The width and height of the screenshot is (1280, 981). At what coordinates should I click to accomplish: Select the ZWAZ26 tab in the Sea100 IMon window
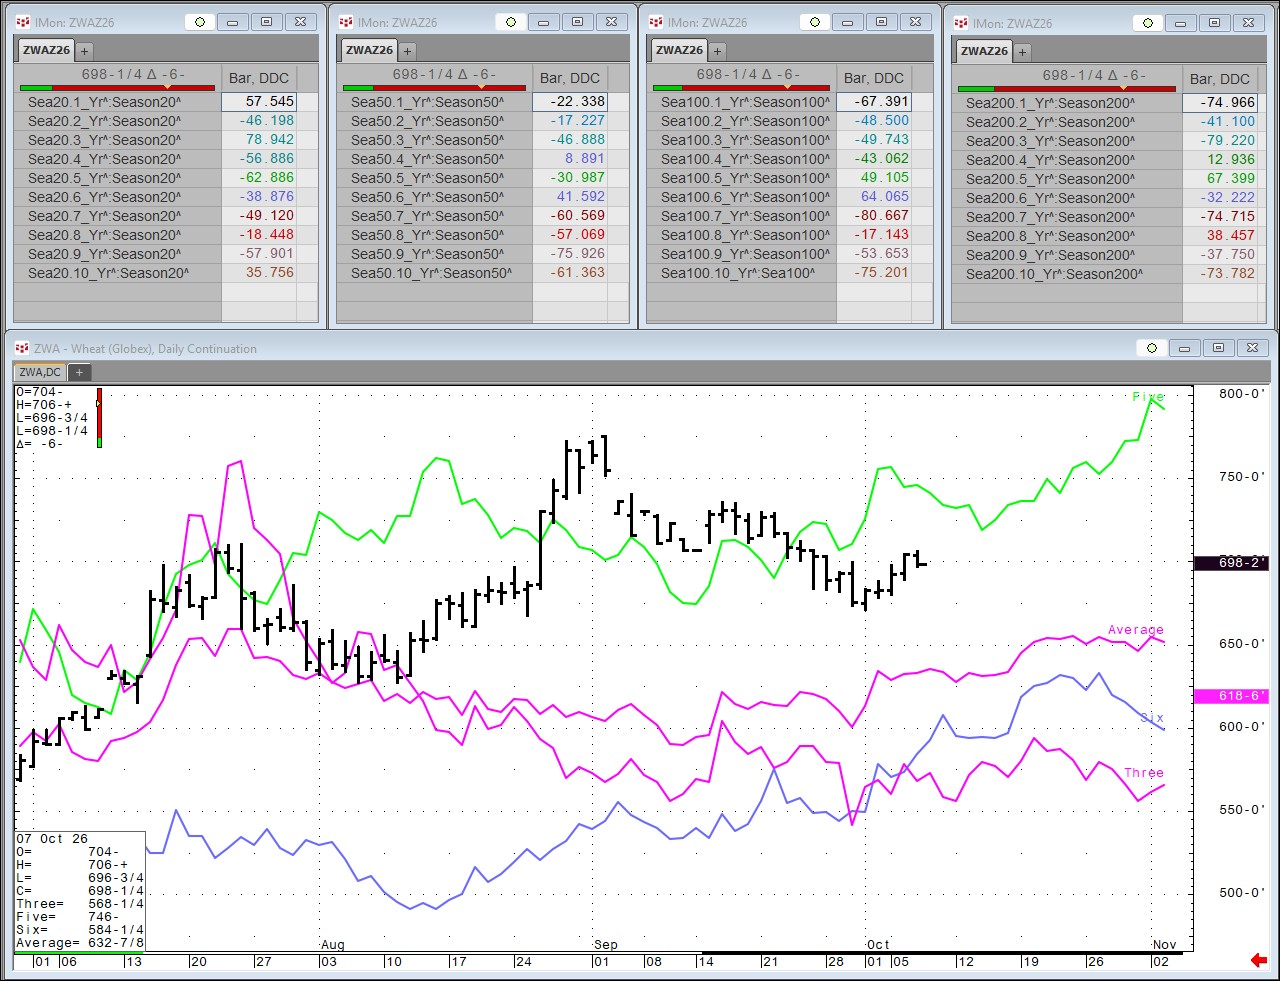[679, 50]
